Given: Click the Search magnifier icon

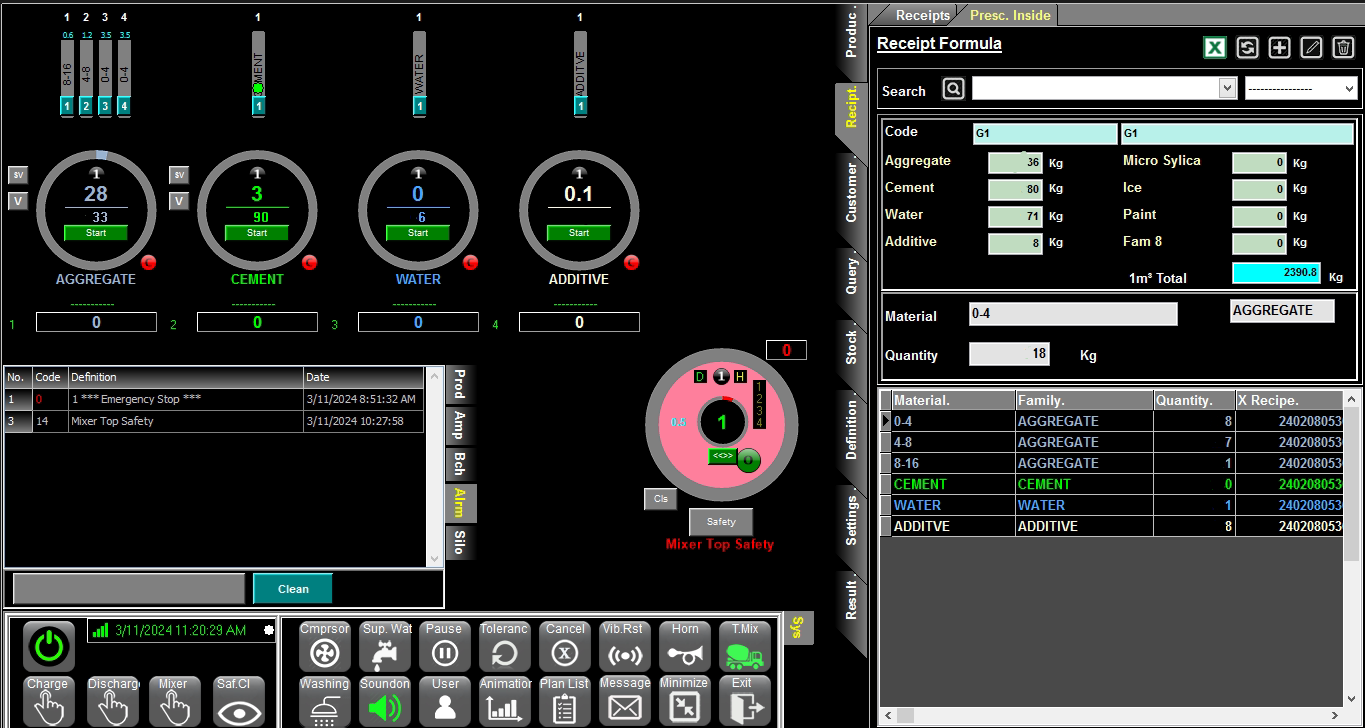Looking at the screenshot, I should pos(954,89).
